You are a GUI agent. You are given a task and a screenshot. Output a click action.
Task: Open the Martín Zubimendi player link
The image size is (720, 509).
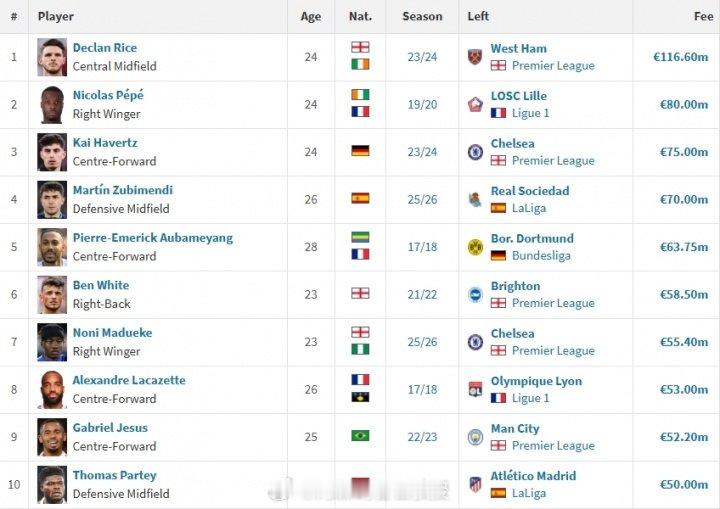[x=123, y=190]
